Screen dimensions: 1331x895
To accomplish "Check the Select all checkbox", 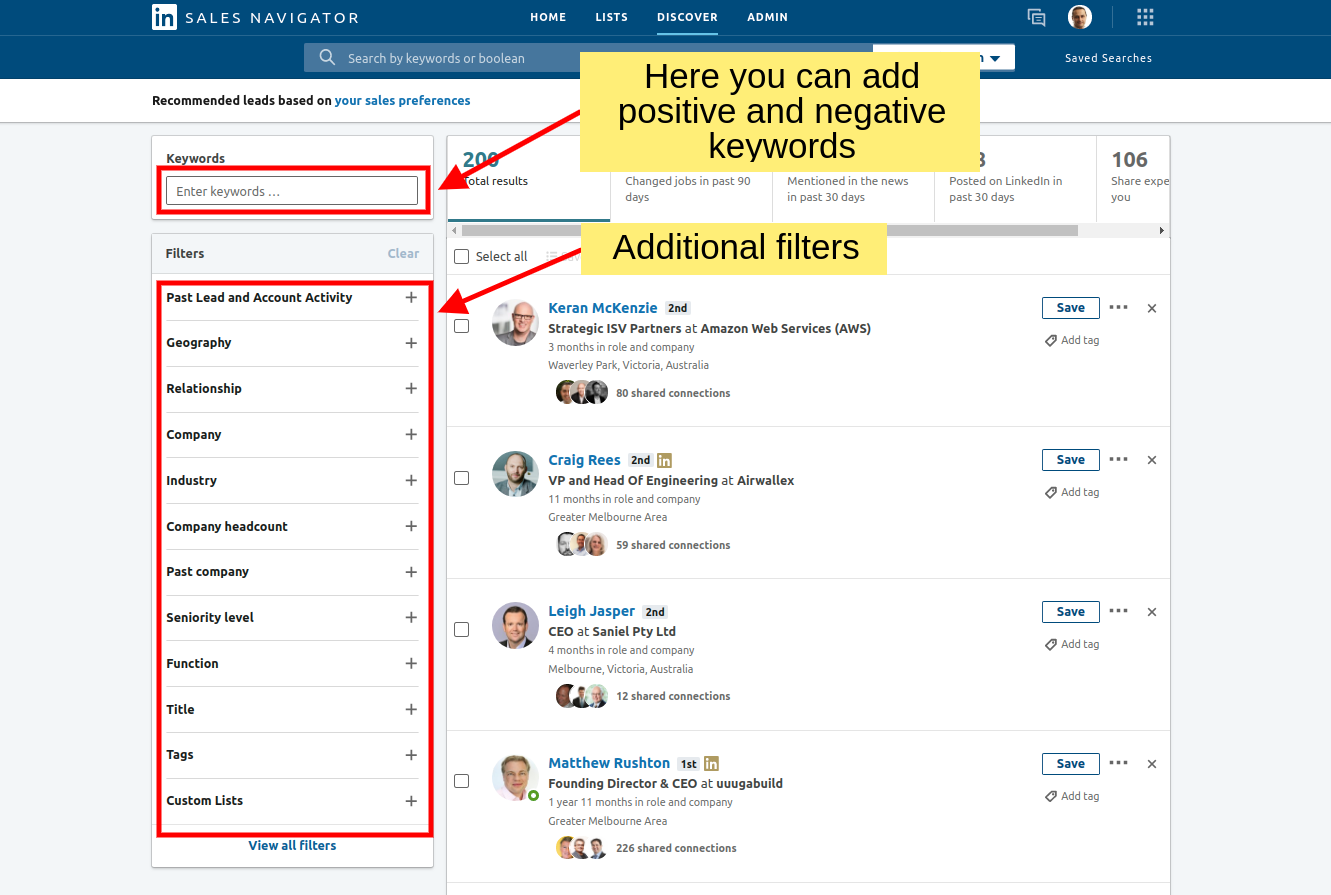I will pyautogui.click(x=461, y=257).
